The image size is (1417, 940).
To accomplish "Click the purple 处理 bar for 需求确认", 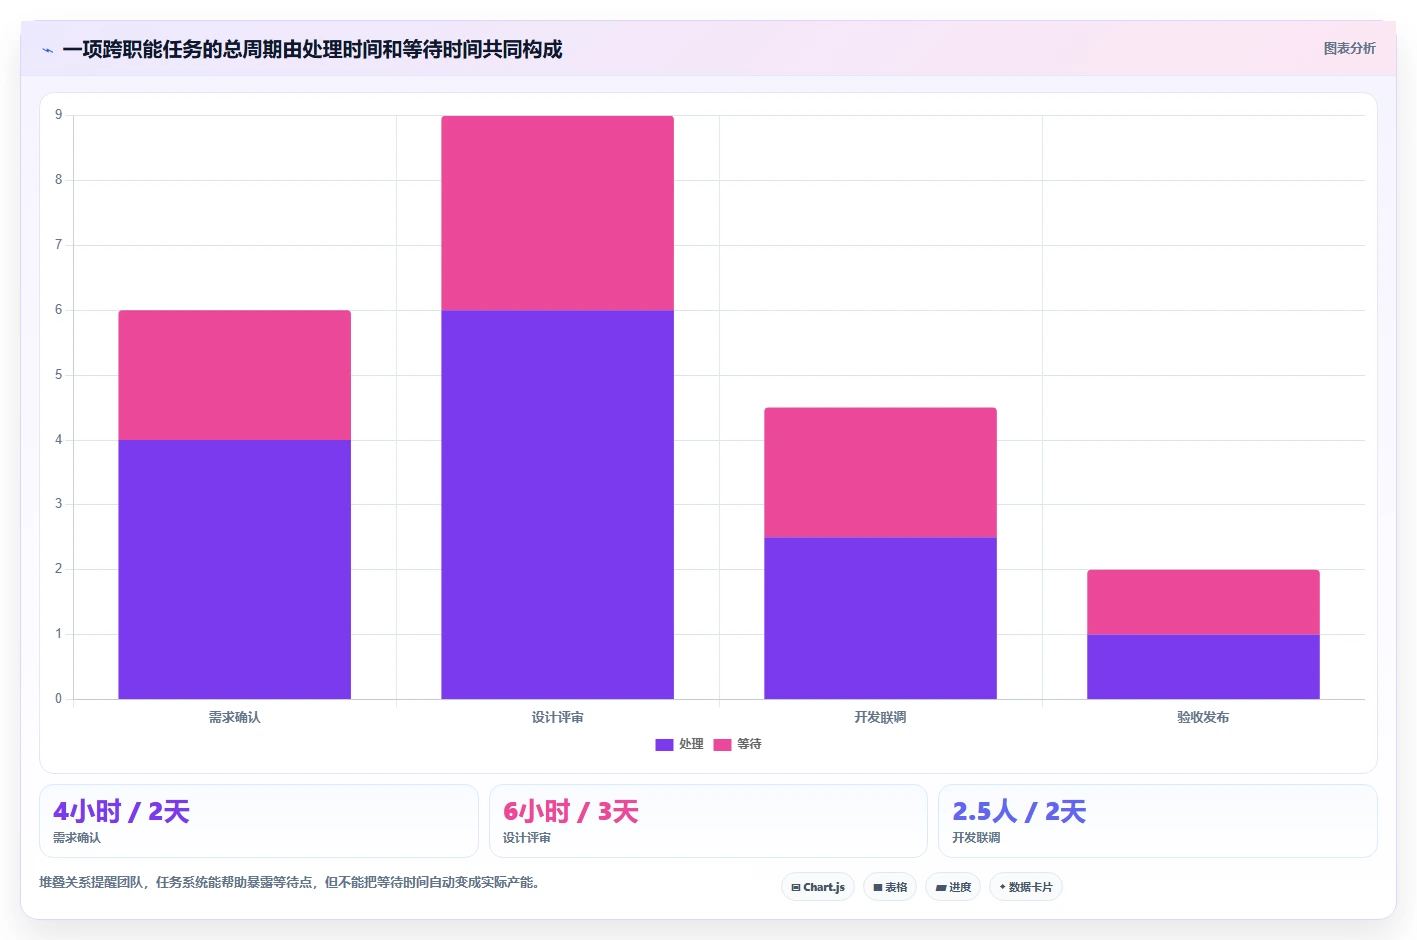I will (x=234, y=569).
